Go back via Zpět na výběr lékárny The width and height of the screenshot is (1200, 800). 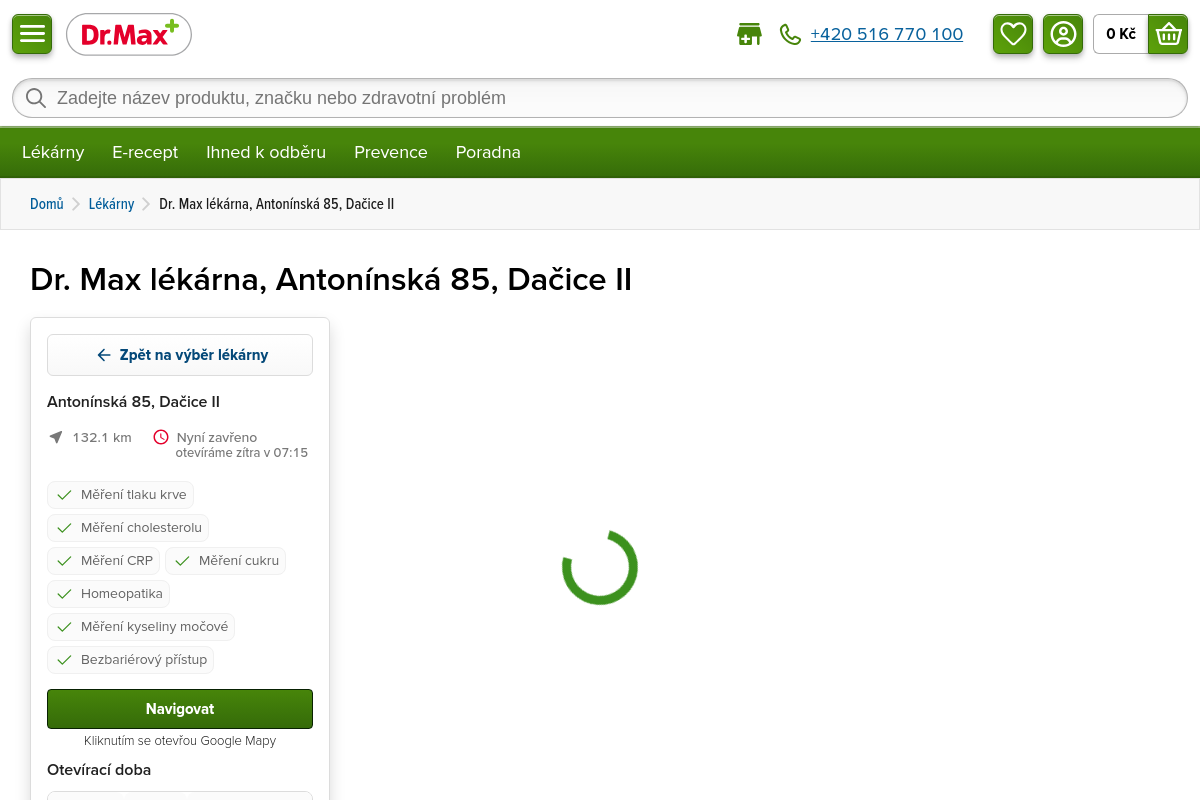coord(180,355)
